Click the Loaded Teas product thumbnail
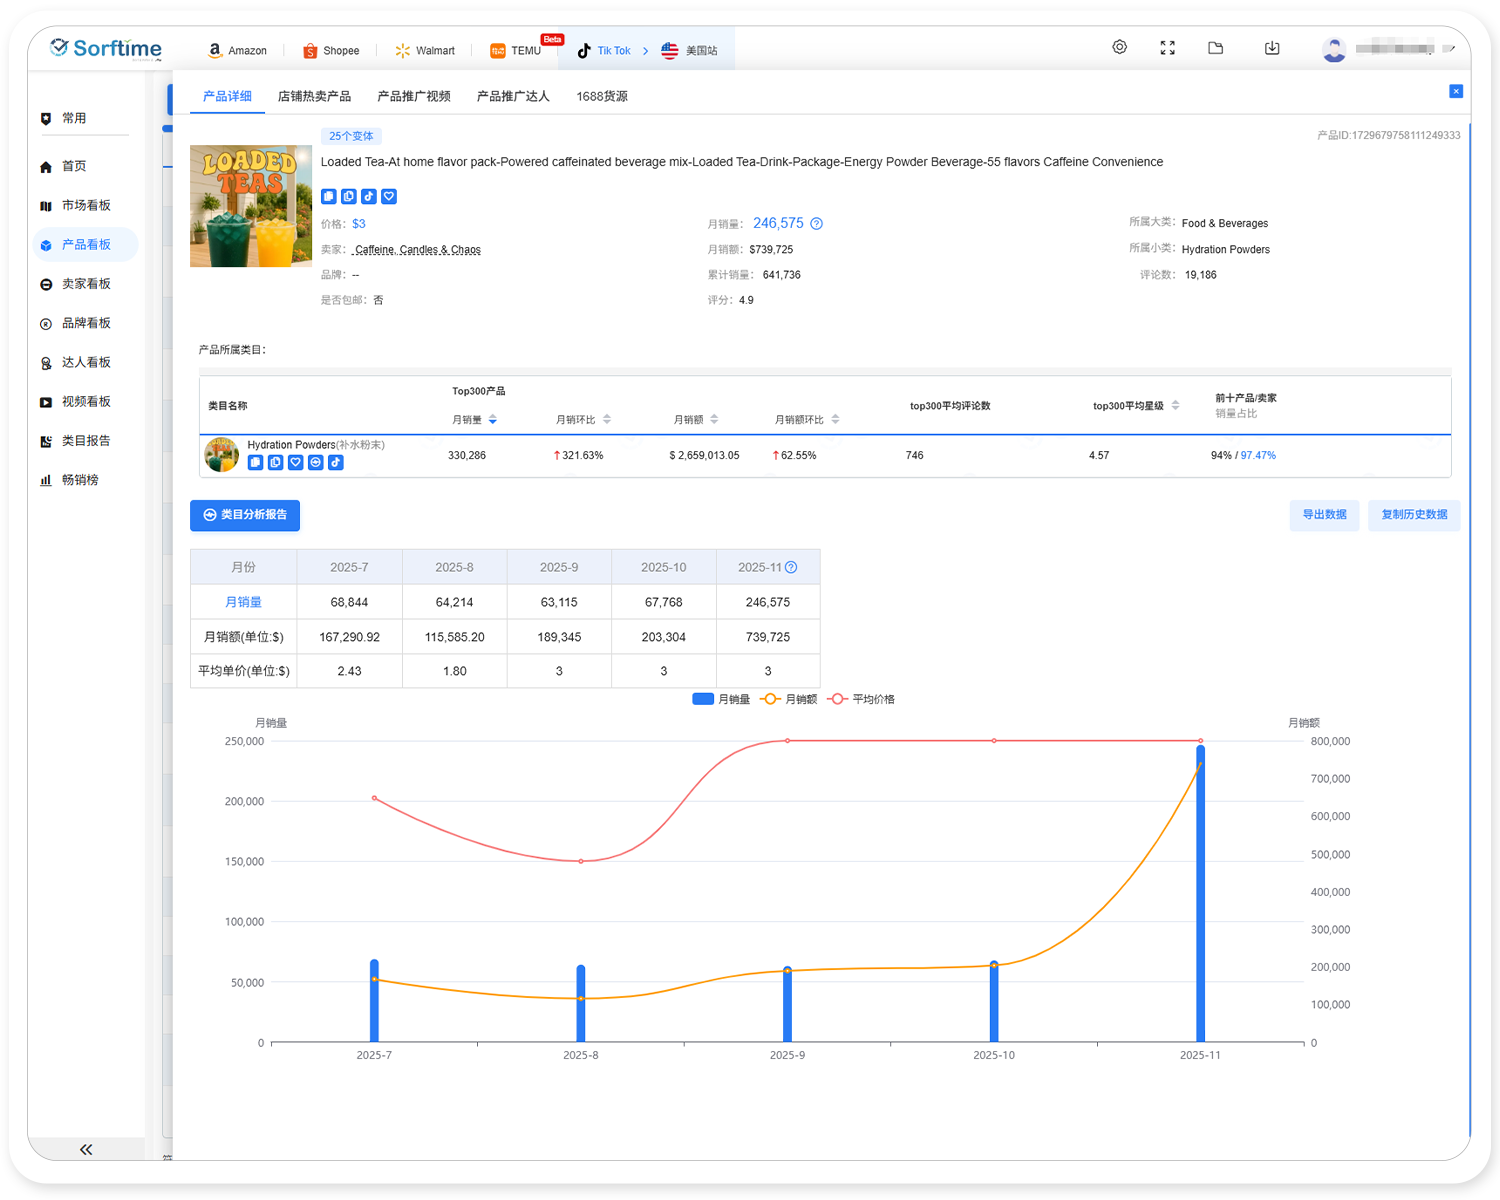 click(251, 206)
